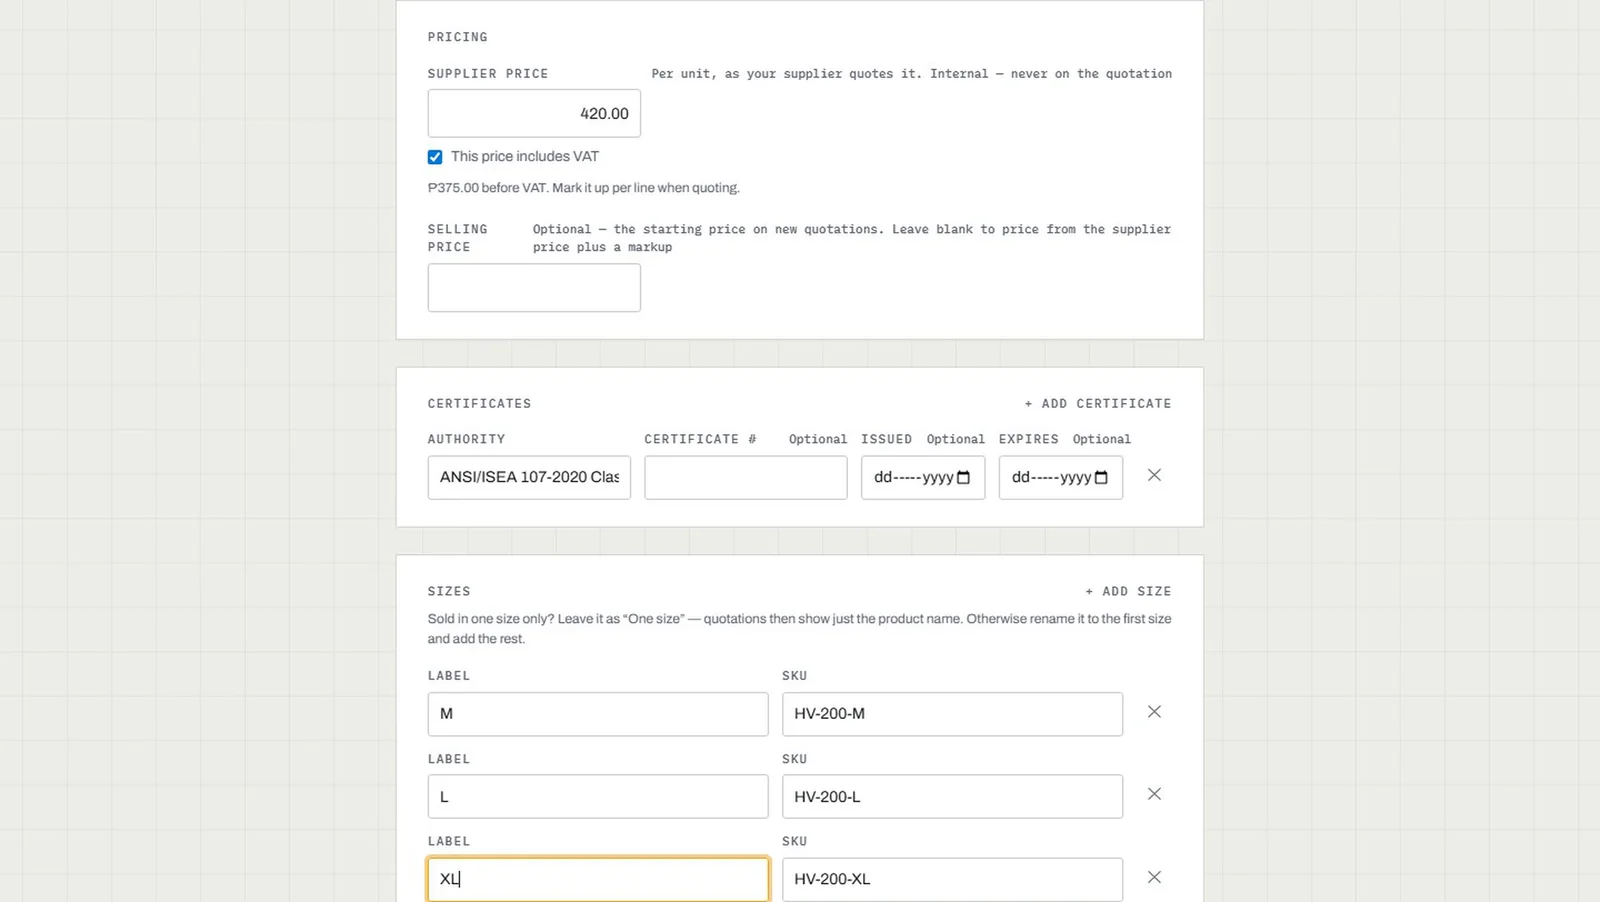
Task: Click the CERTIFICATES section heading
Action: pos(480,404)
